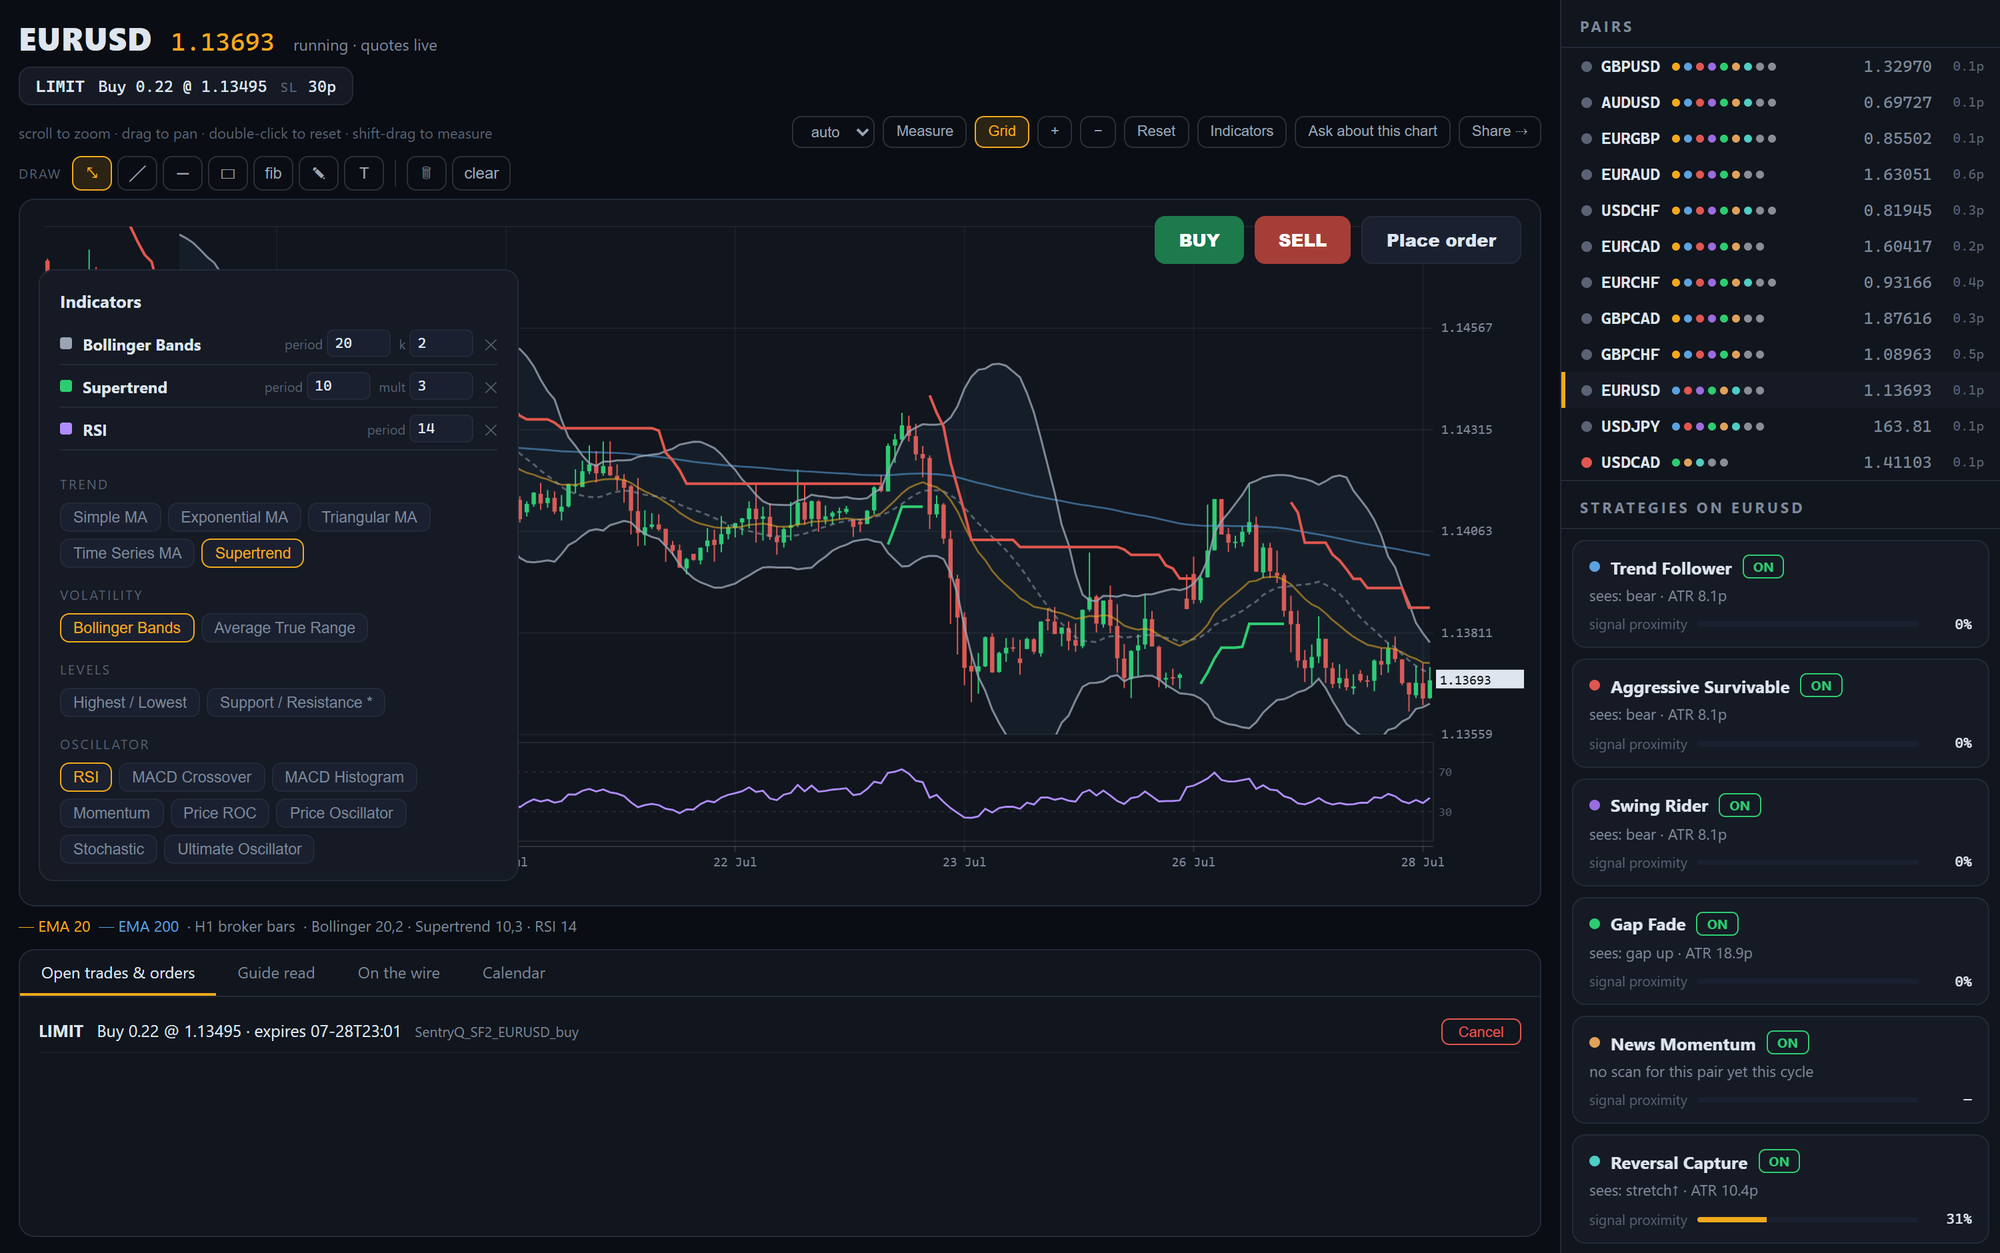2000x1253 pixels.
Task: Edit the Supertrend mult field
Action: click(441, 386)
